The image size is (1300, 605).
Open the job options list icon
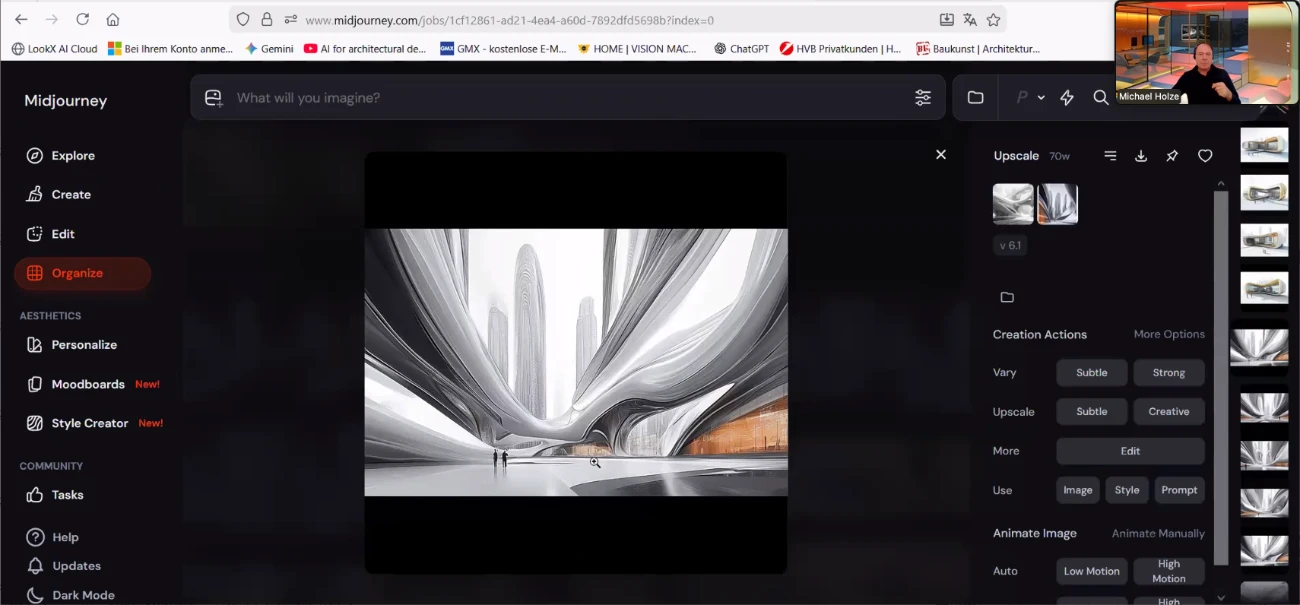[x=1110, y=156]
